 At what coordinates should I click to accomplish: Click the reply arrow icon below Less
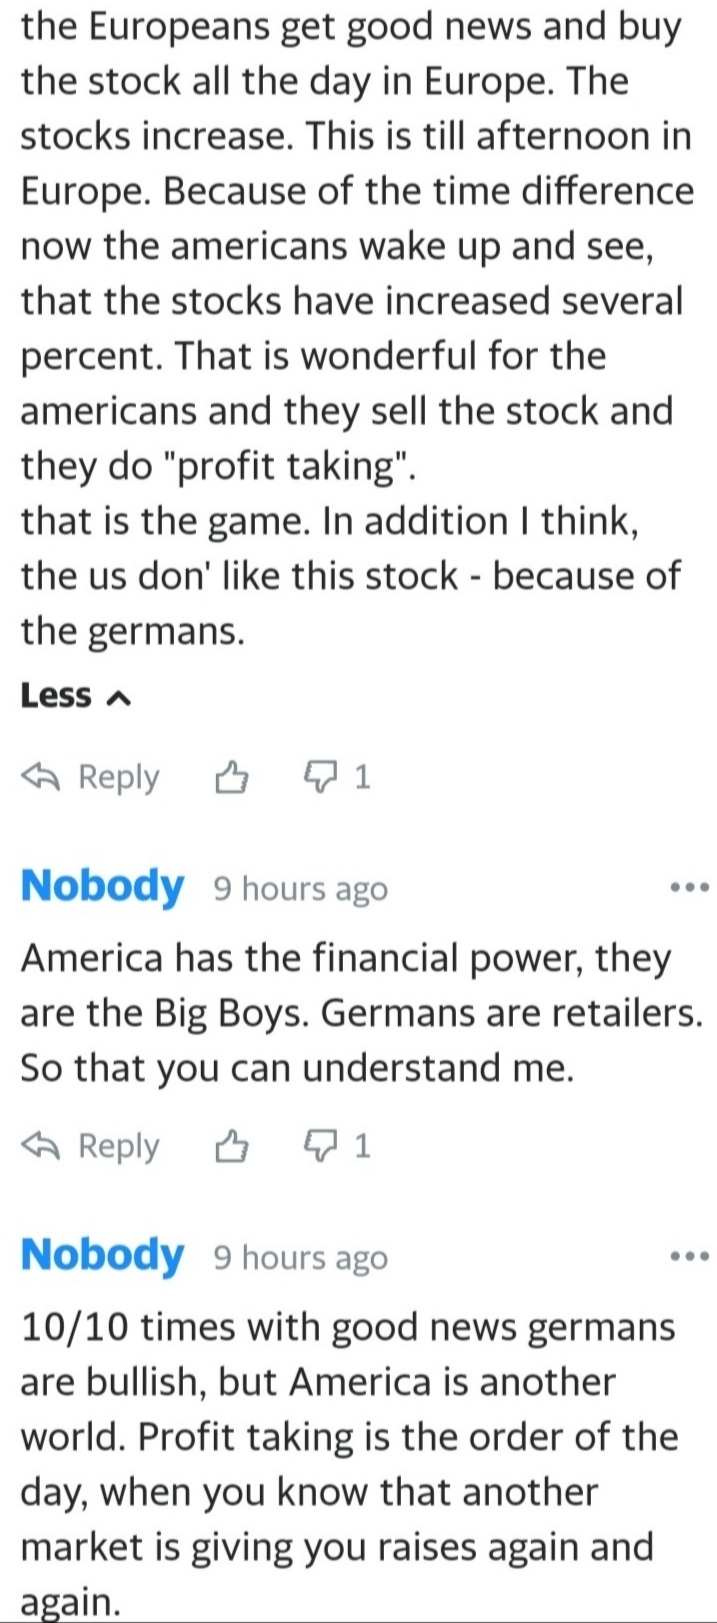click(42, 777)
